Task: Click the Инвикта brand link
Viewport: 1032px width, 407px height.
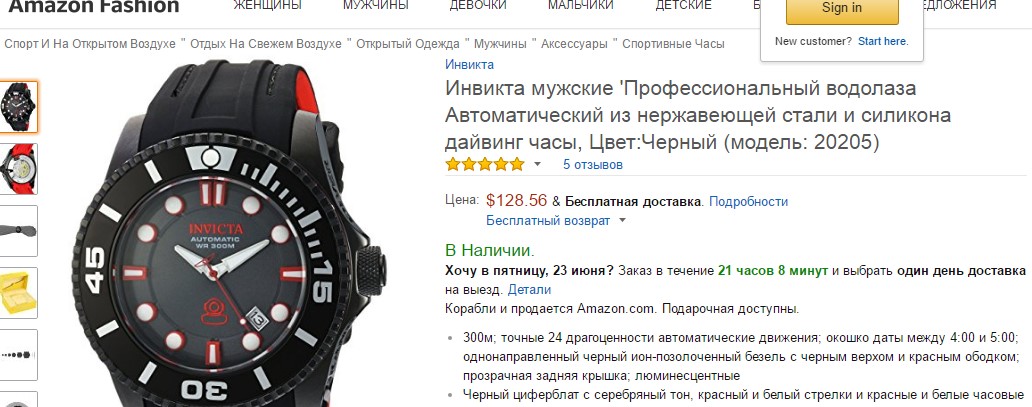Action: 469,65
